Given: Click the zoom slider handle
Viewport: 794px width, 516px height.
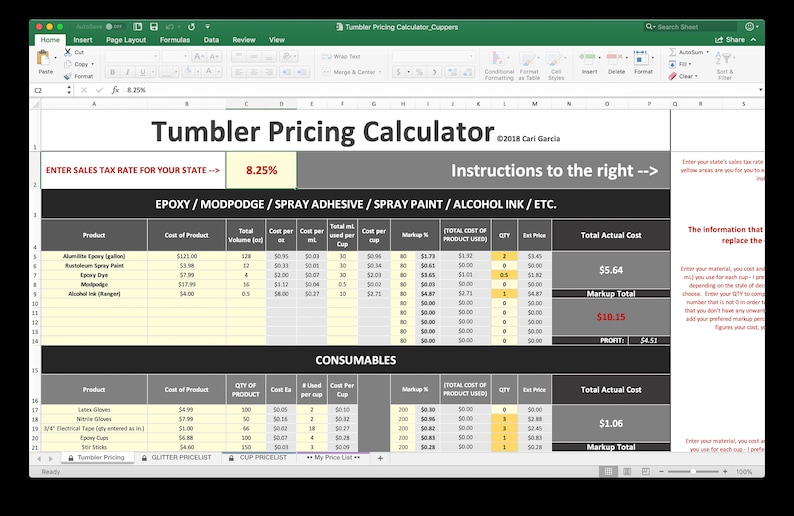Looking at the screenshot, I should point(693,471).
